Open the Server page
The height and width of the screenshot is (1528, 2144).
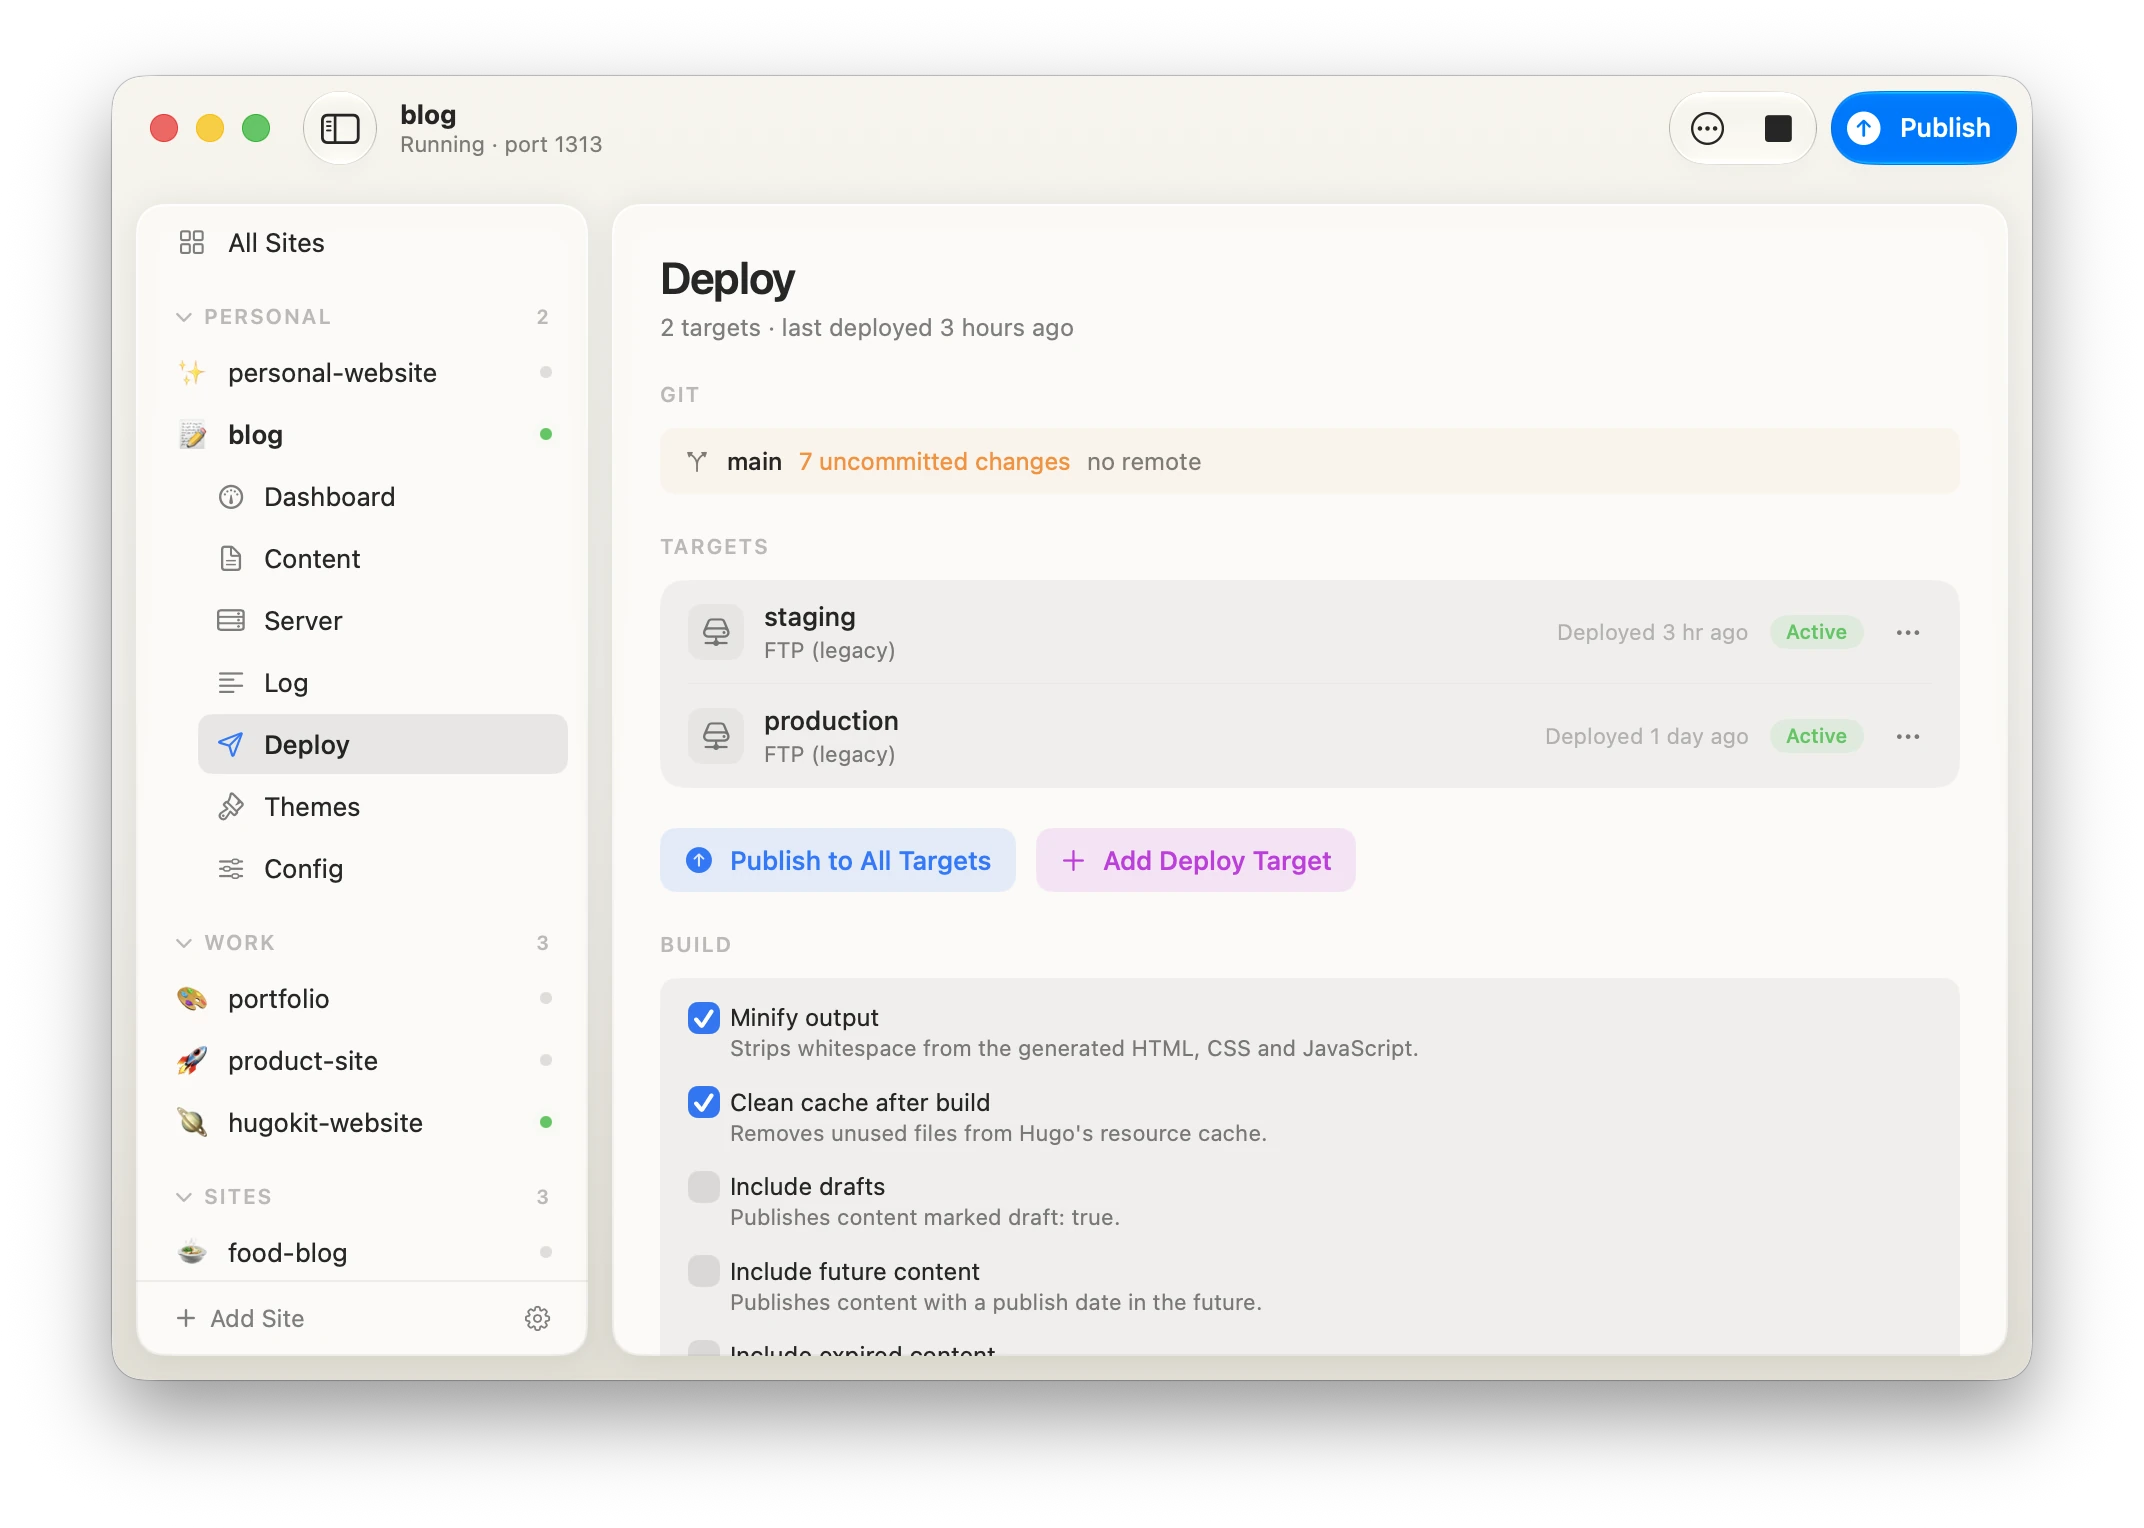382,621
